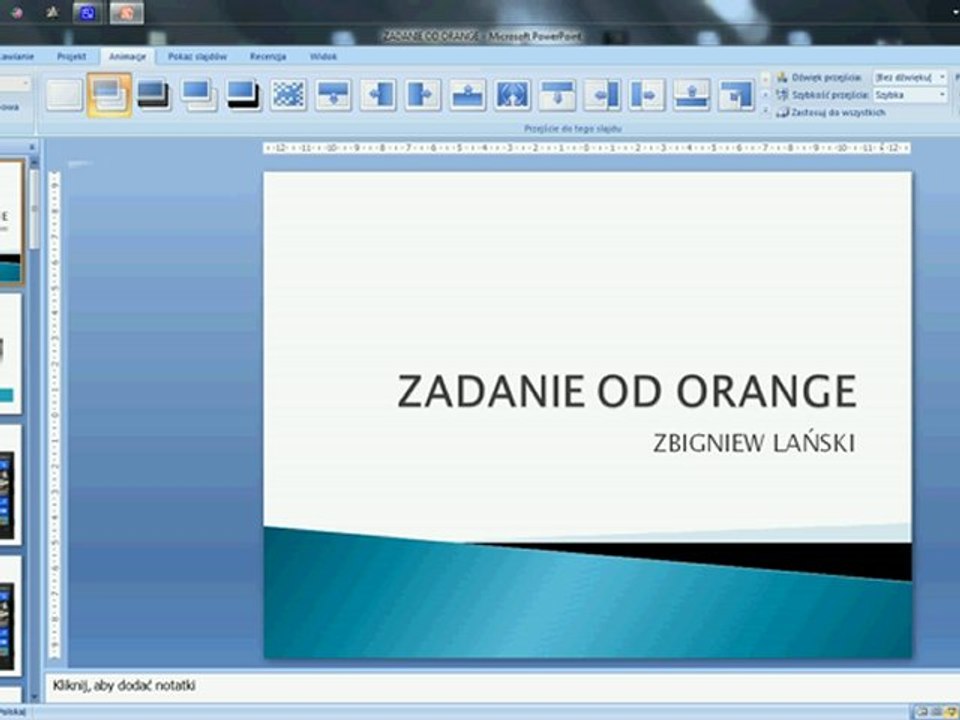
Task: Switch to the Widok tab
Action: point(323,56)
